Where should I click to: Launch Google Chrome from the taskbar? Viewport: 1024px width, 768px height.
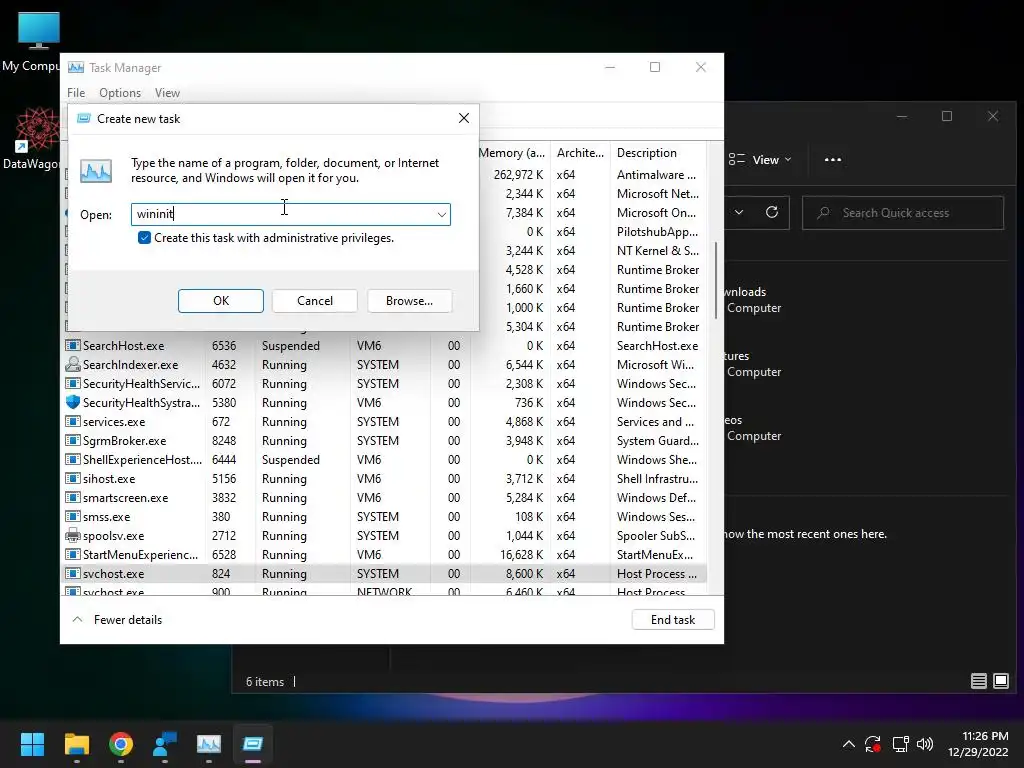121,744
